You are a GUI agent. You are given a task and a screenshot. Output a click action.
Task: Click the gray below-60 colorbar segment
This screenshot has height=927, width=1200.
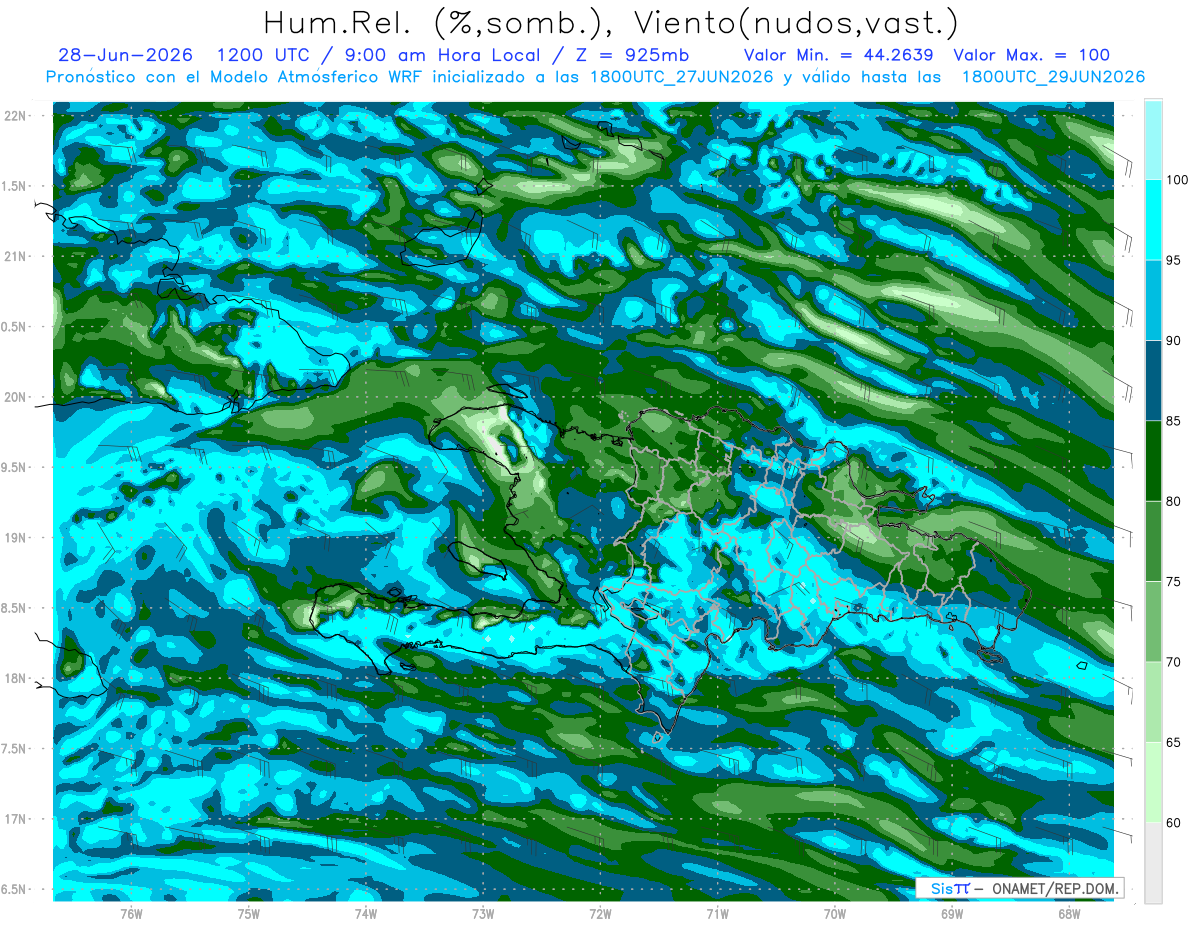pos(1153,863)
